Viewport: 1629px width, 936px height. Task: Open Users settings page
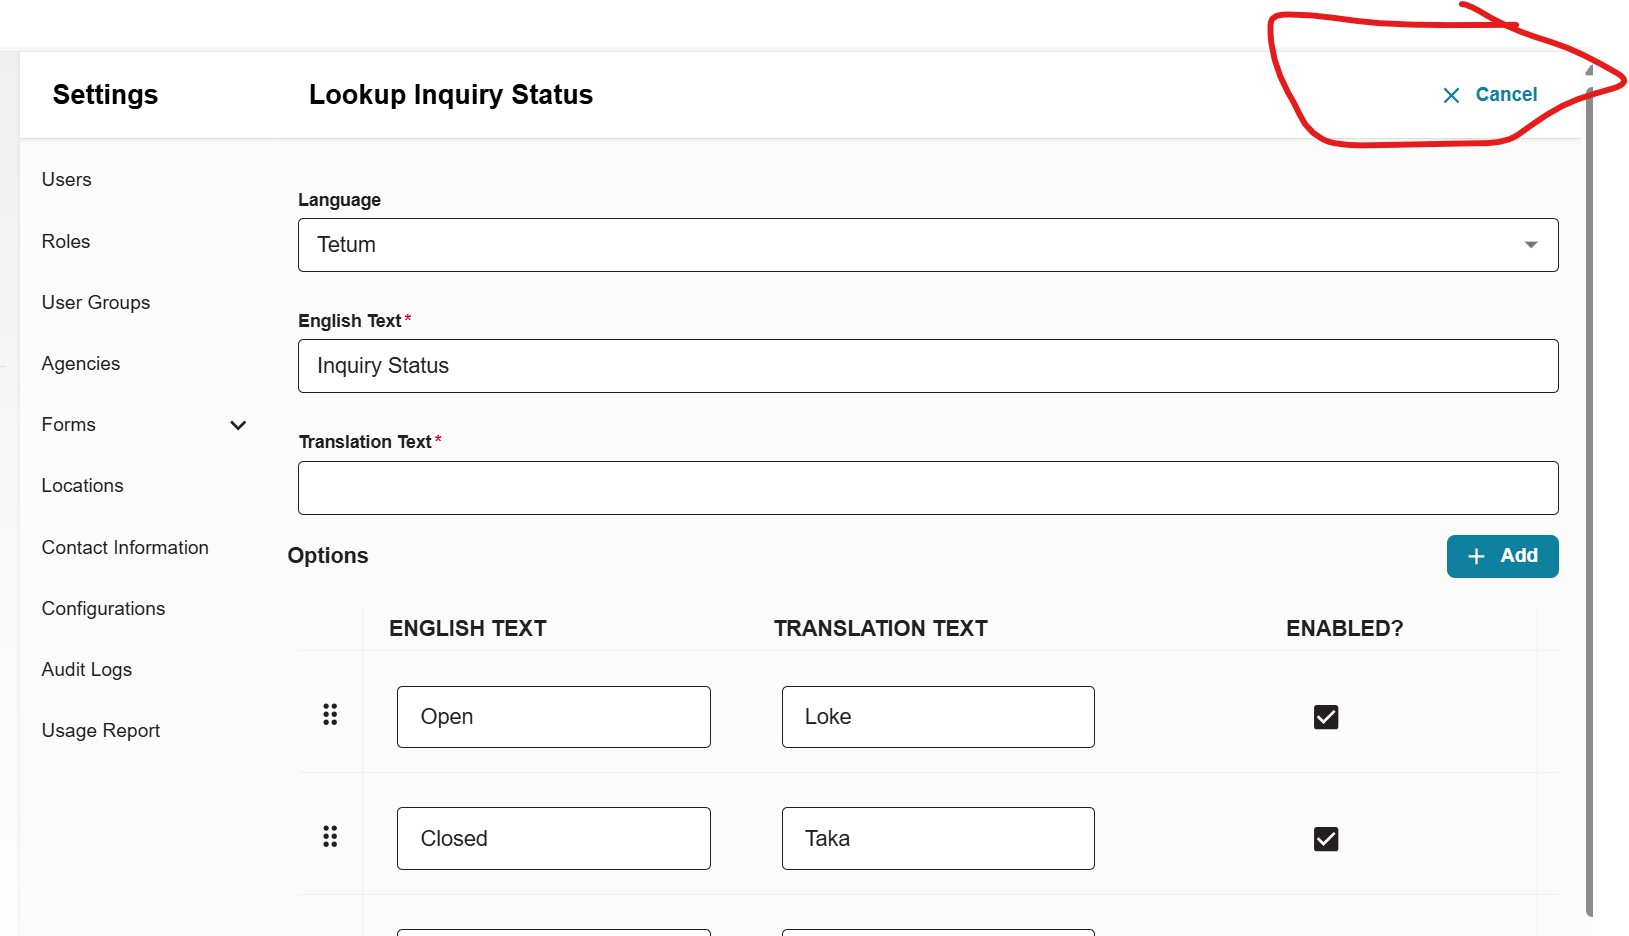[x=67, y=180]
